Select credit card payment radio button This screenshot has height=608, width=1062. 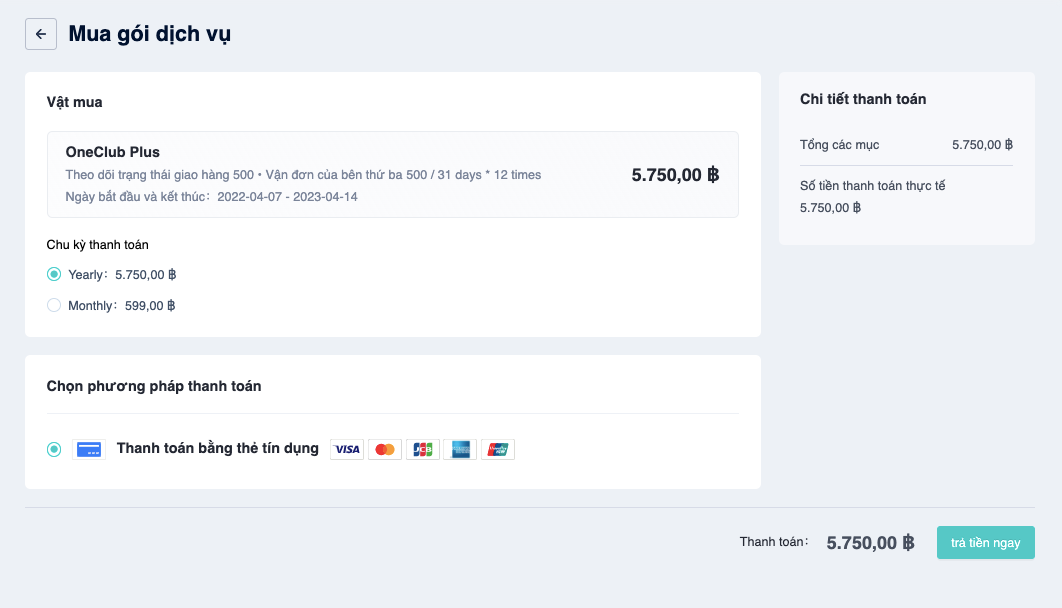(x=54, y=450)
